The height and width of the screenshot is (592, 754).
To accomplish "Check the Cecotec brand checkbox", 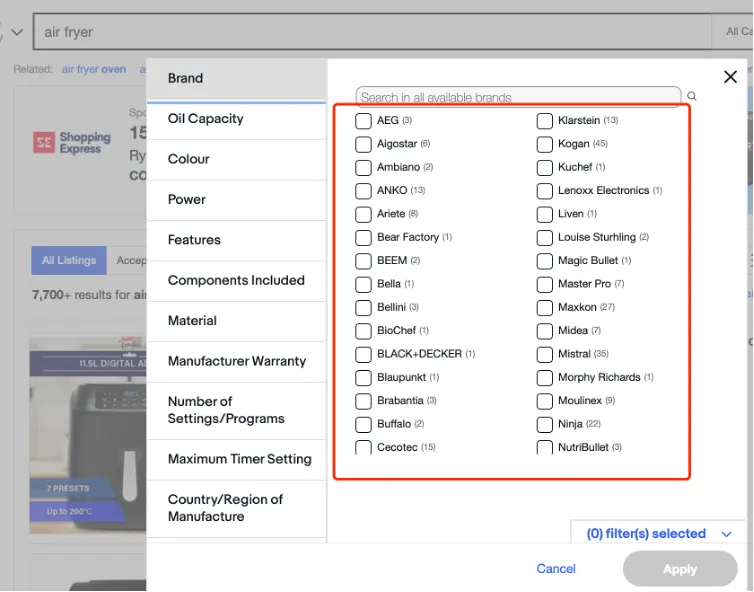I will click(x=363, y=447).
